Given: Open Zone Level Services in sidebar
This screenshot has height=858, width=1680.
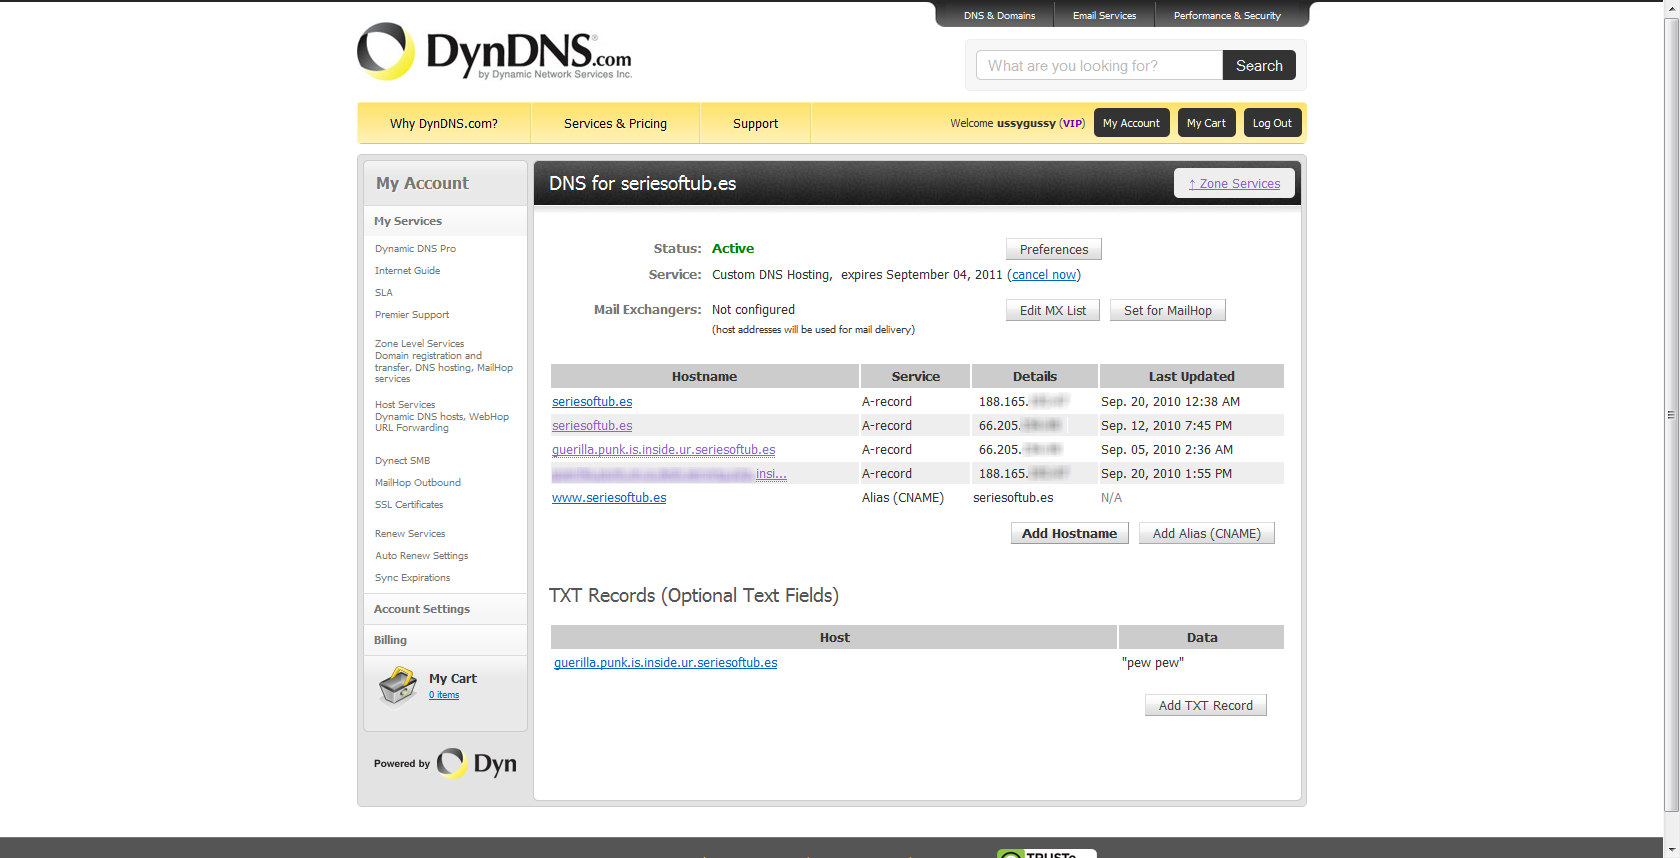Looking at the screenshot, I should point(419,343).
